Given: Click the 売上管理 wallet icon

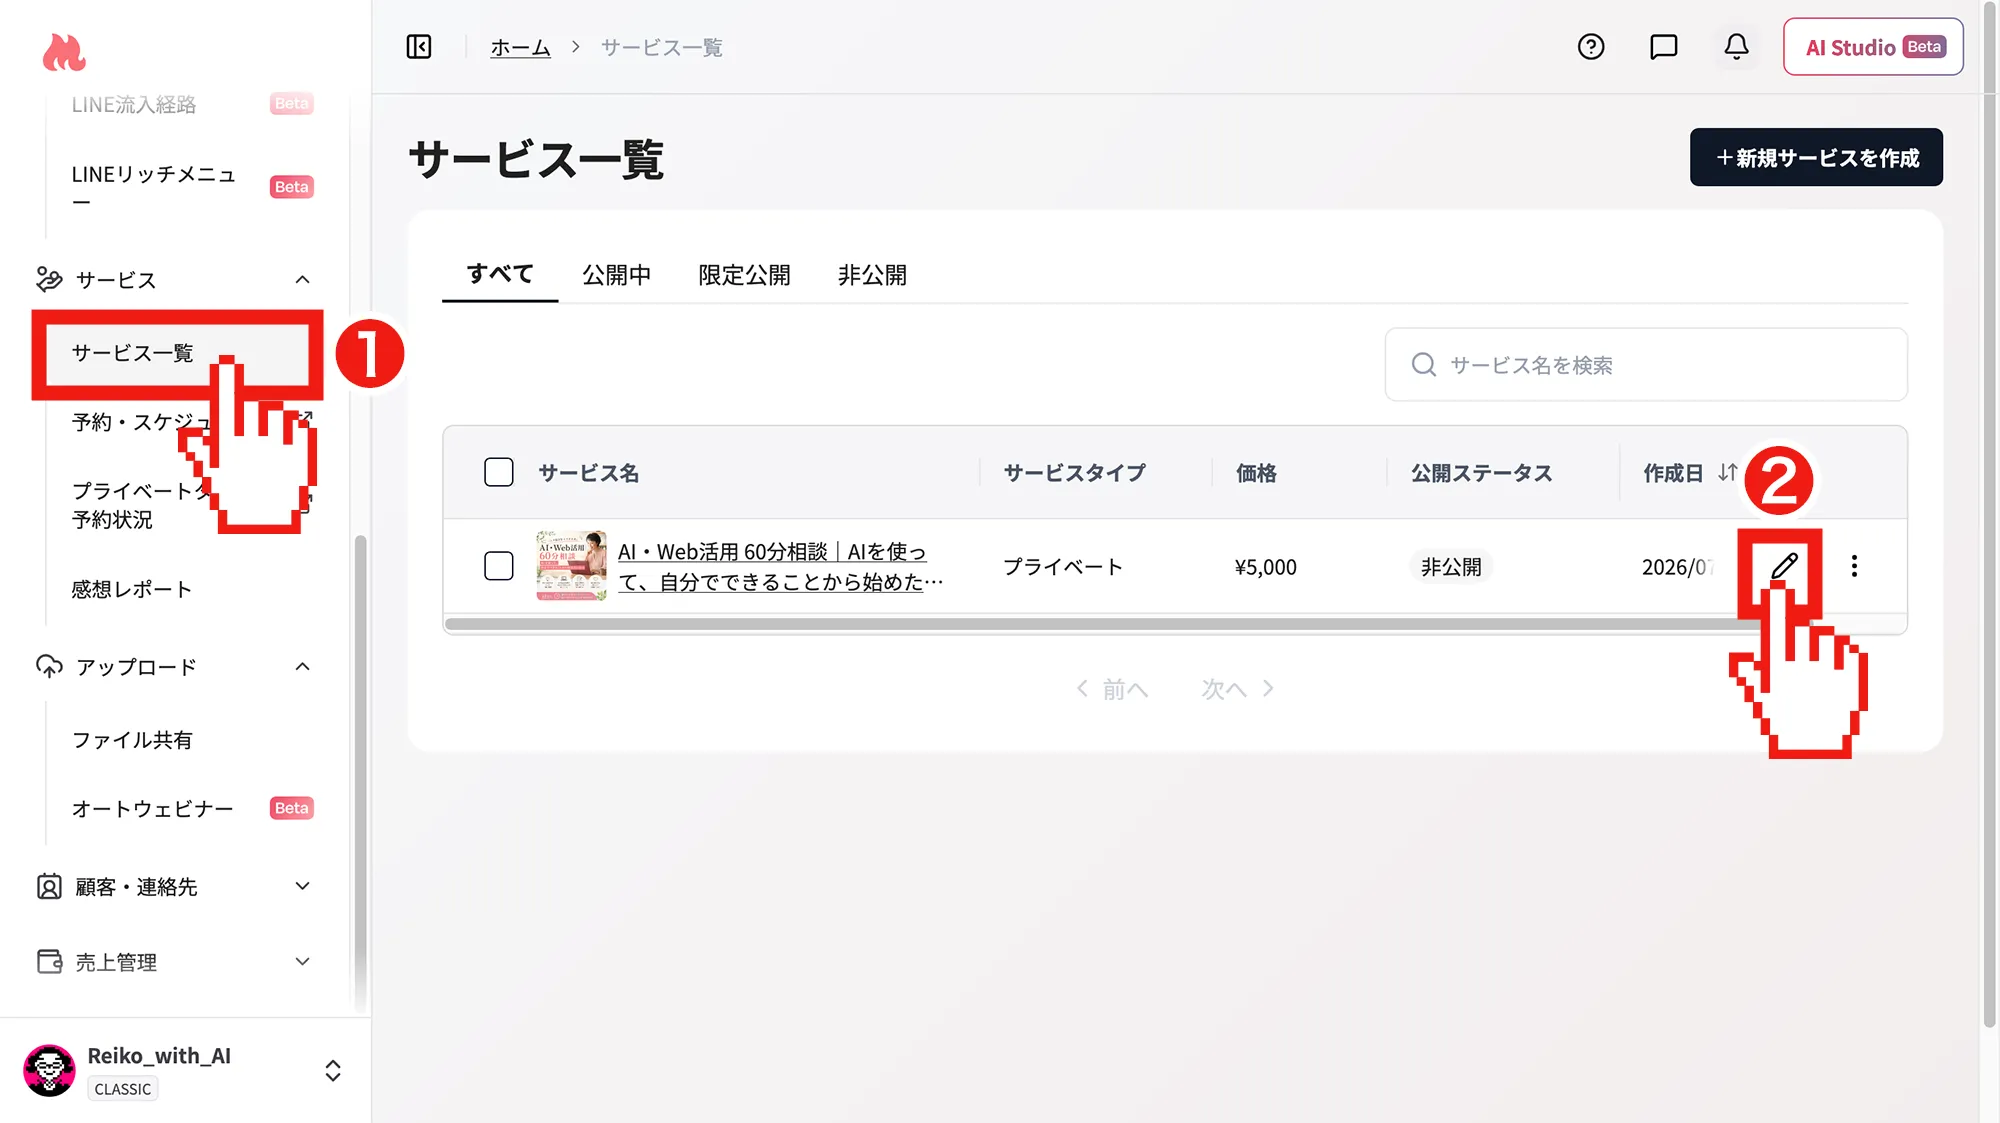Looking at the screenshot, I should (49, 962).
